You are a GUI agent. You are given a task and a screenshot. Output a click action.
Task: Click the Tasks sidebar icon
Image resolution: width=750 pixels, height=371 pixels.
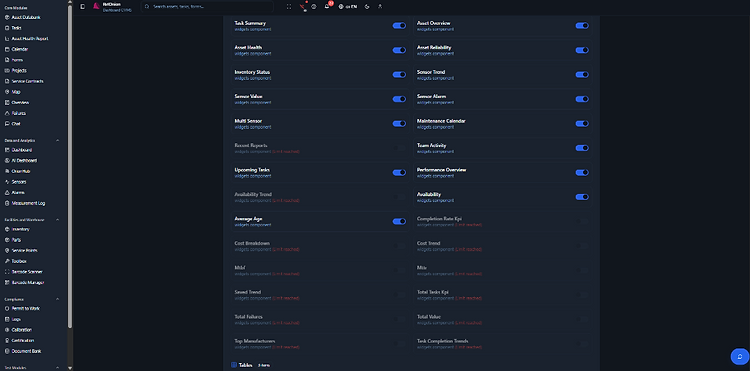7,28
